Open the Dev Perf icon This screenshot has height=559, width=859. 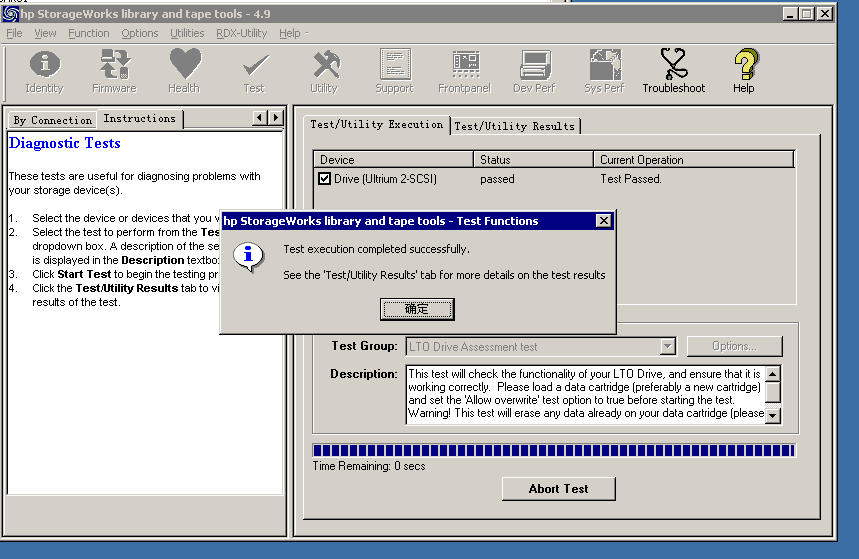coord(535,71)
